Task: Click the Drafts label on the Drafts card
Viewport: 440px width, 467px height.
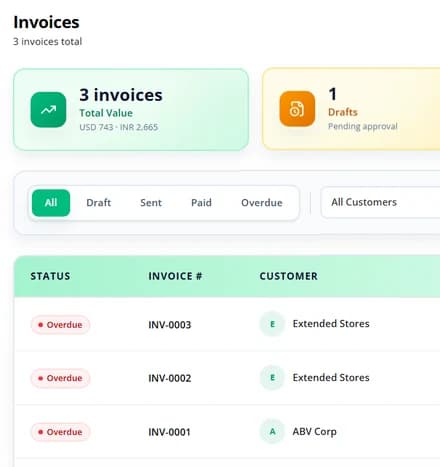Action: point(343,112)
